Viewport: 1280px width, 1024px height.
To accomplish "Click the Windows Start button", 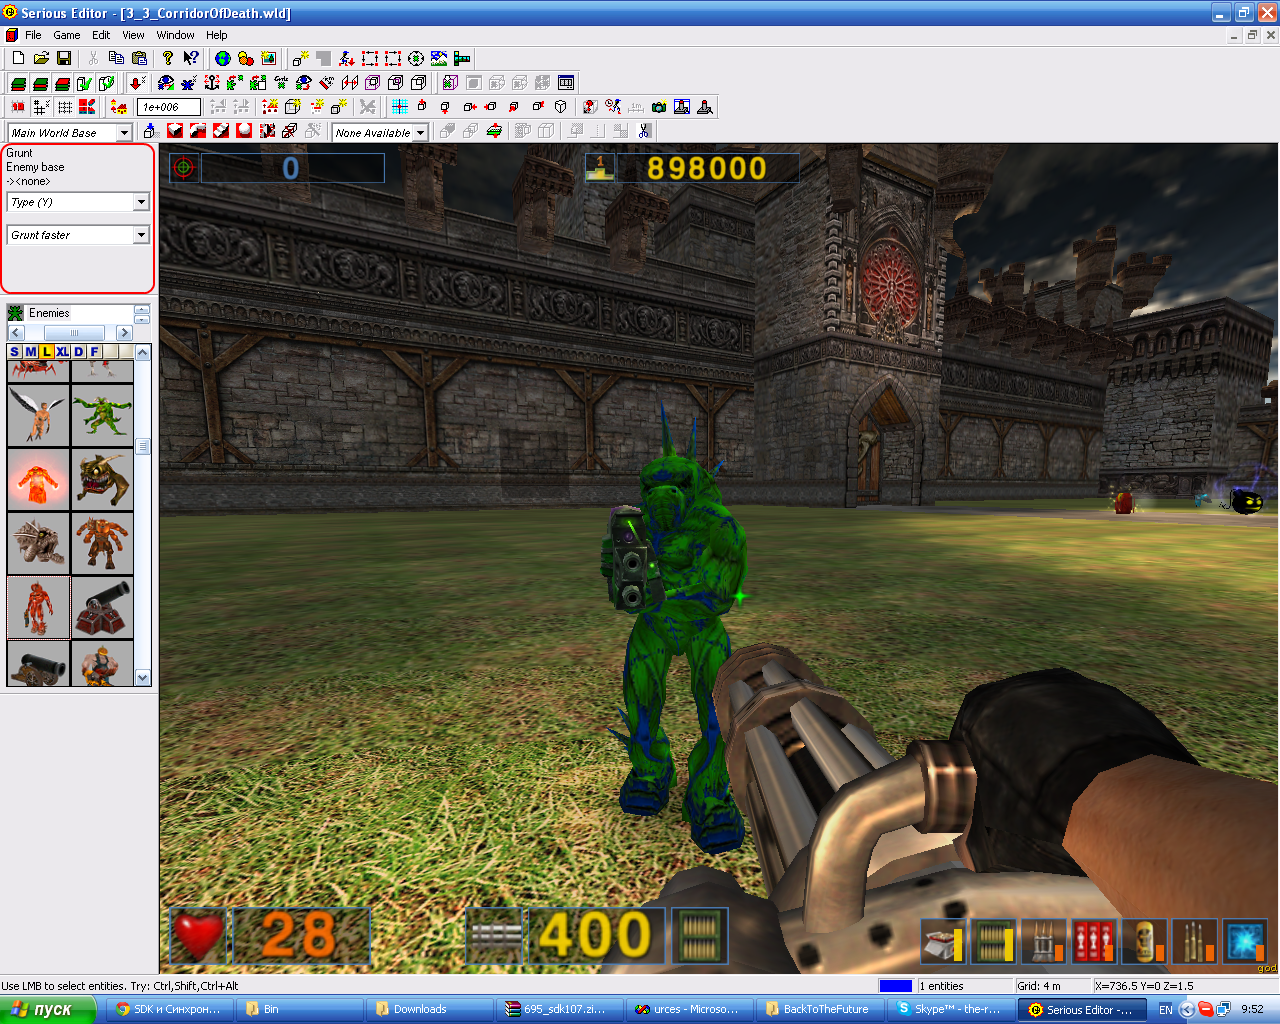I will pos(48,1009).
